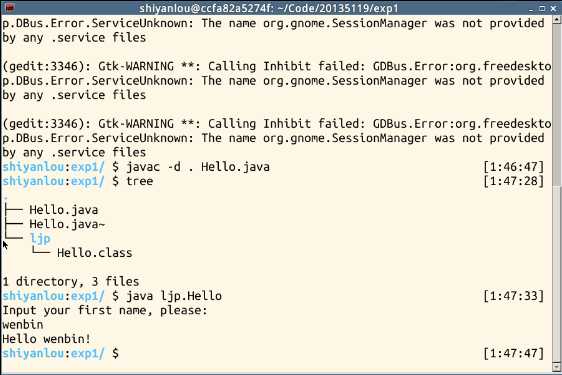Maximize the terminal window

pyautogui.click(x=542, y=8)
